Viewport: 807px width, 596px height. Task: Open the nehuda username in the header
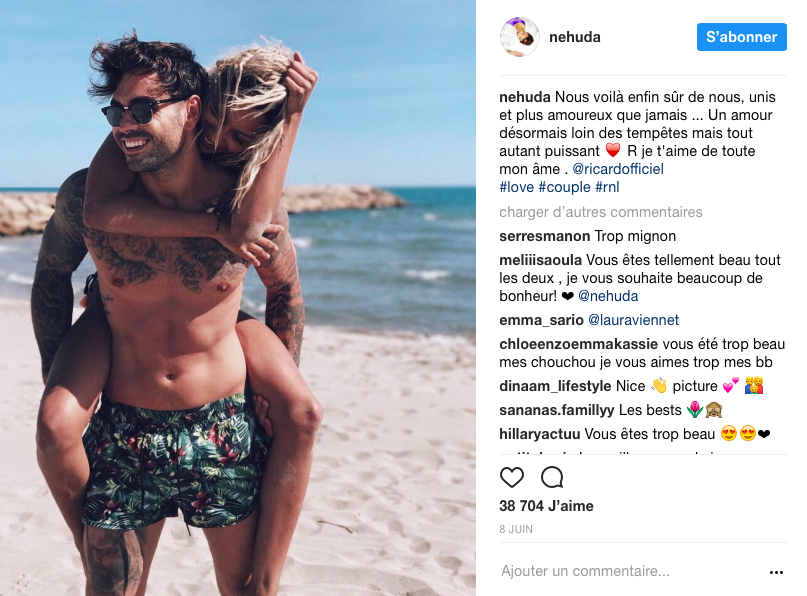[x=574, y=37]
